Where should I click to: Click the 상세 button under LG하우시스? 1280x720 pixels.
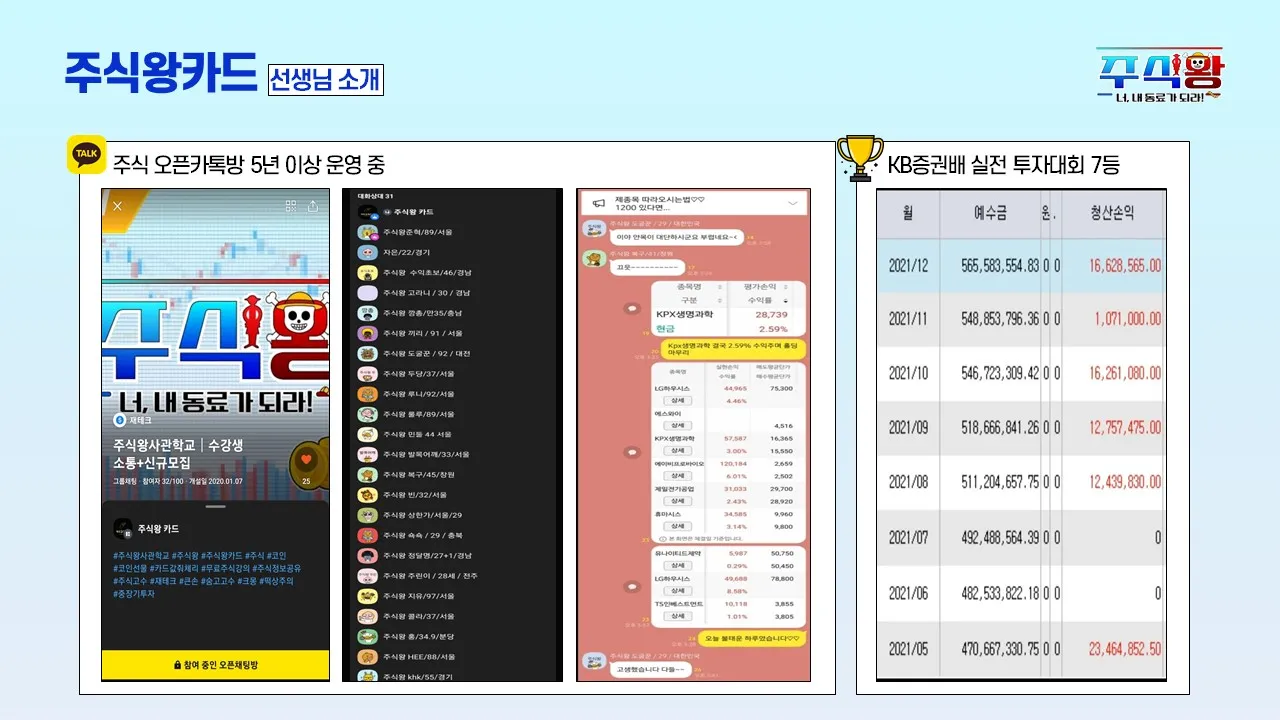click(678, 400)
